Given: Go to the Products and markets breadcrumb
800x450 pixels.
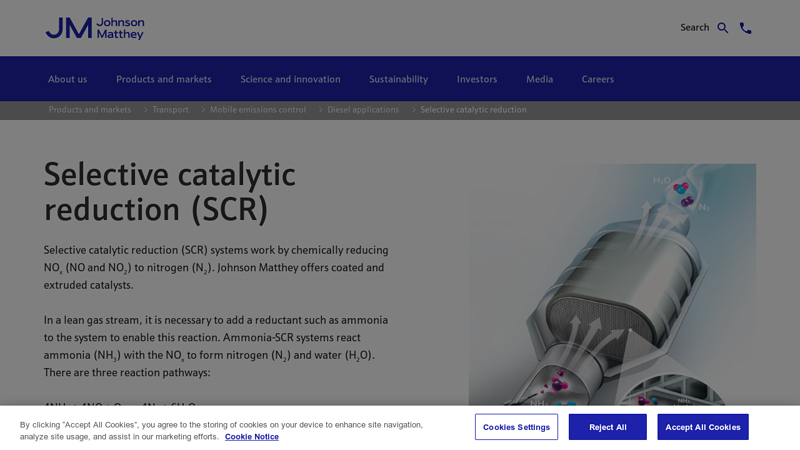Looking at the screenshot, I should (x=90, y=110).
